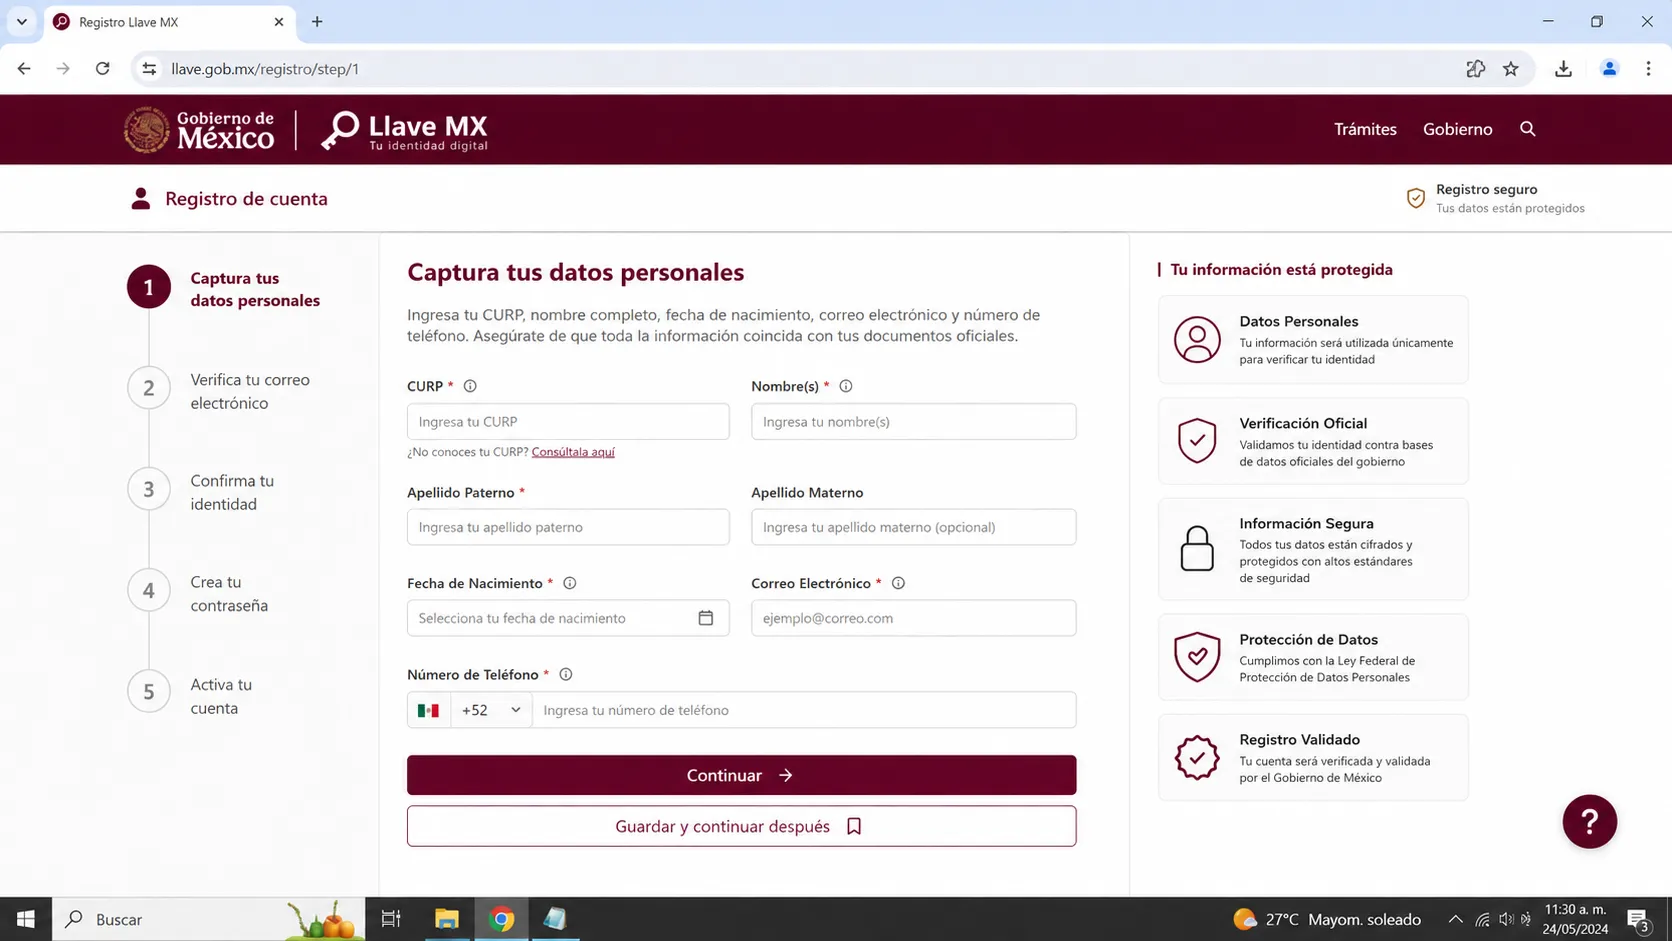This screenshot has width=1672, height=941.
Task: Click the search magnifier in site header
Action: click(1528, 129)
